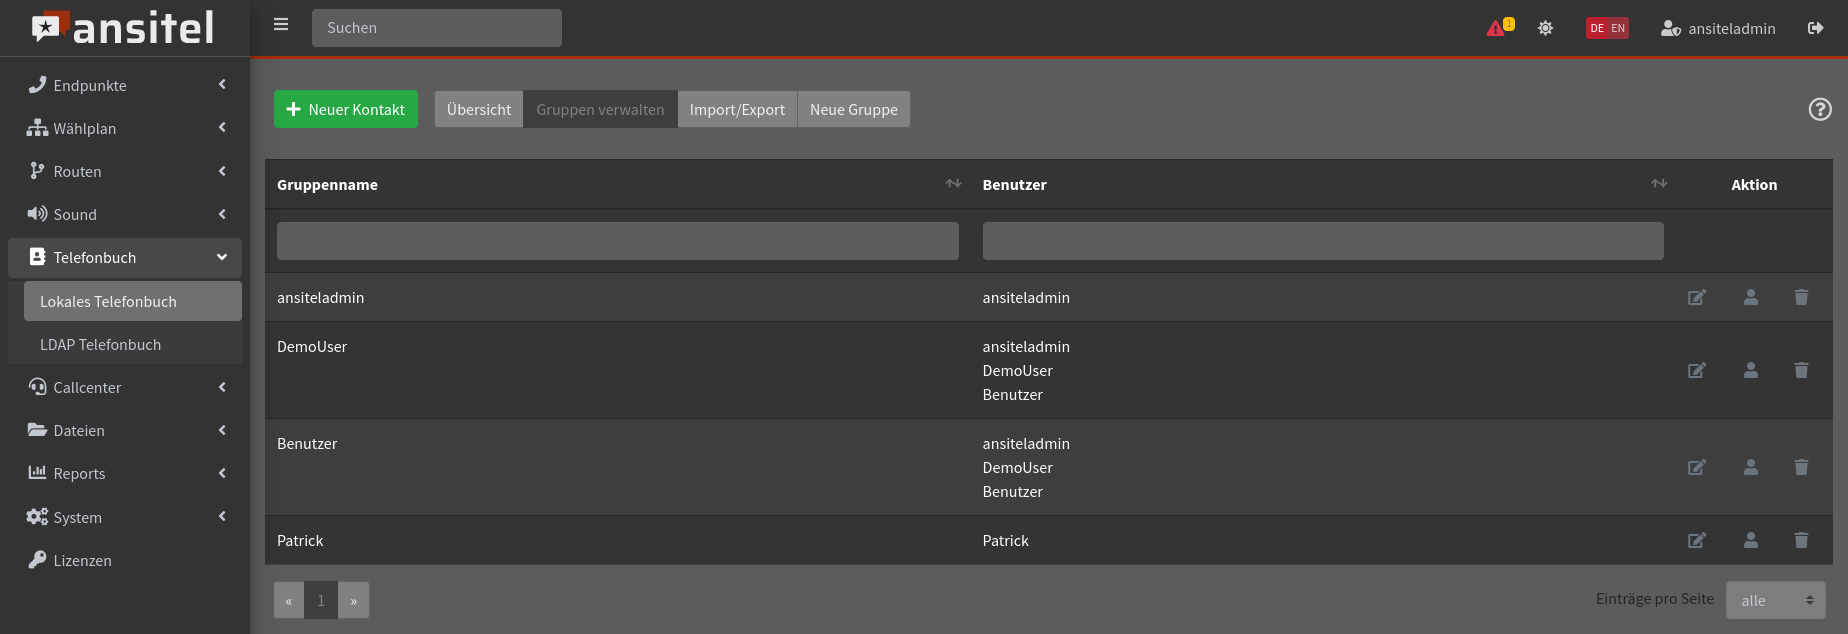Focus the Benutzer column filter field
The width and height of the screenshot is (1848, 634).
pos(1322,241)
